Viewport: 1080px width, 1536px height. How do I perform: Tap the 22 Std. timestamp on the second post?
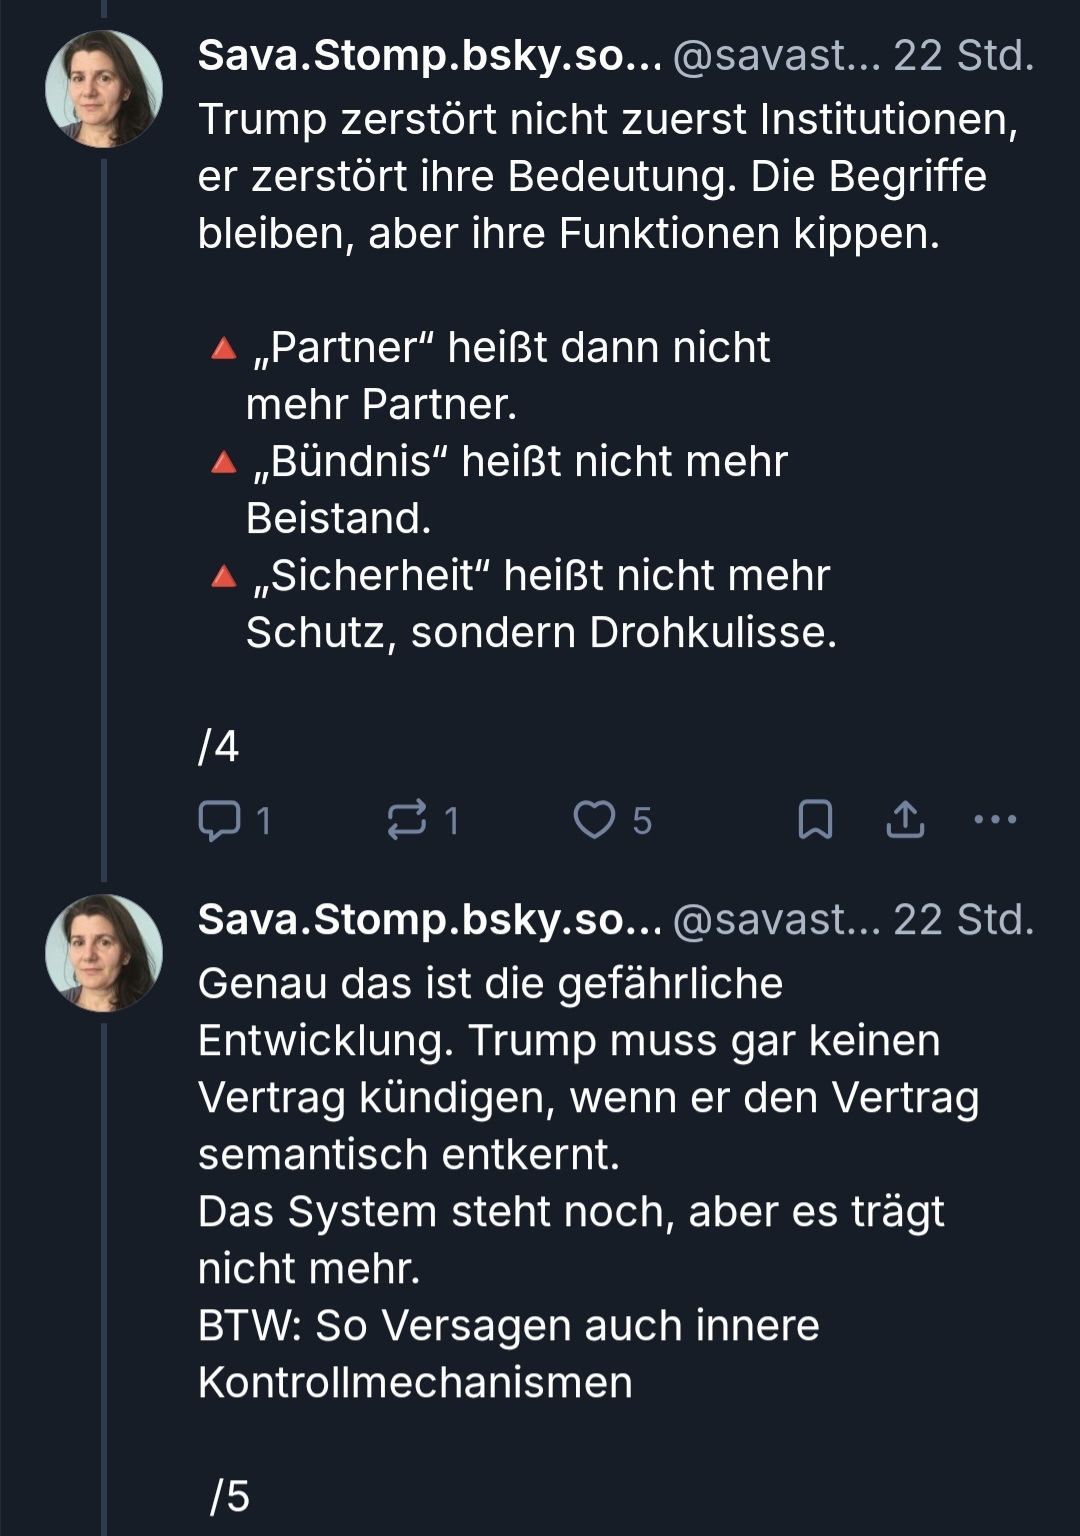[x=963, y=920]
